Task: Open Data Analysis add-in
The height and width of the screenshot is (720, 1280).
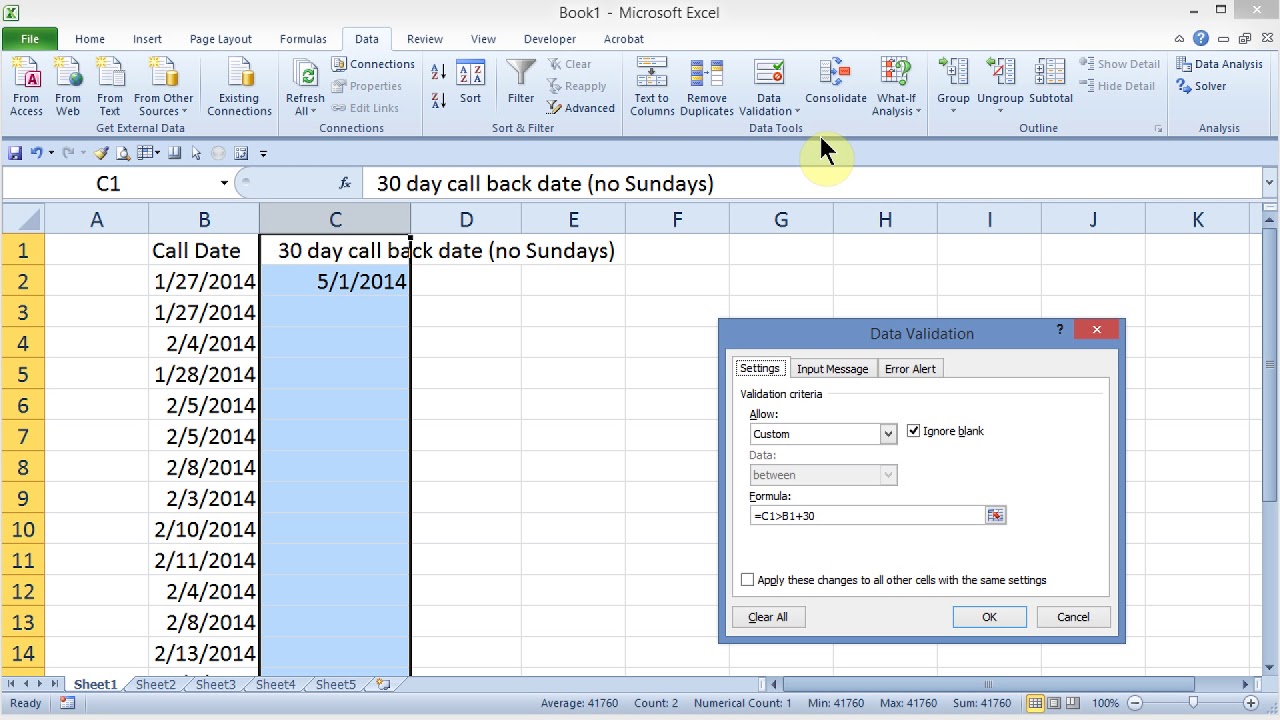Action: pyautogui.click(x=1220, y=64)
